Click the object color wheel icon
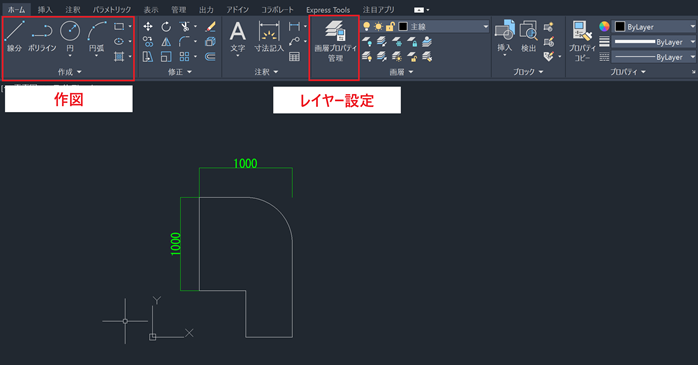Viewport: 698px width, 365px height. (x=604, y=27)
